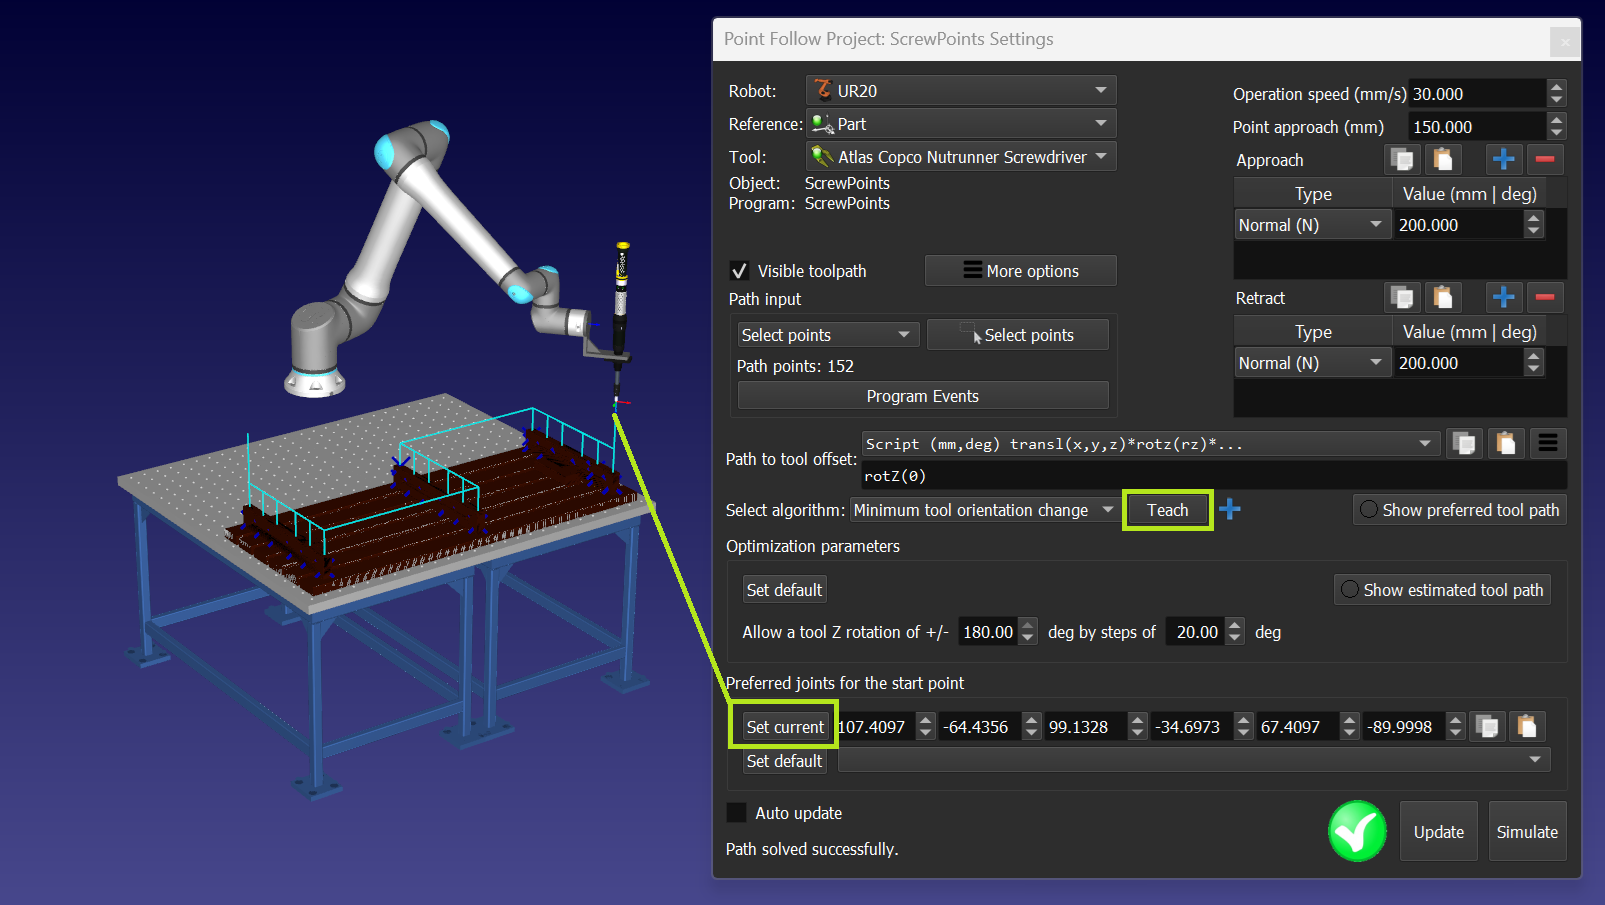Click the blue plus beside Teach
Screen dimensions: 1605x905
1230,510
